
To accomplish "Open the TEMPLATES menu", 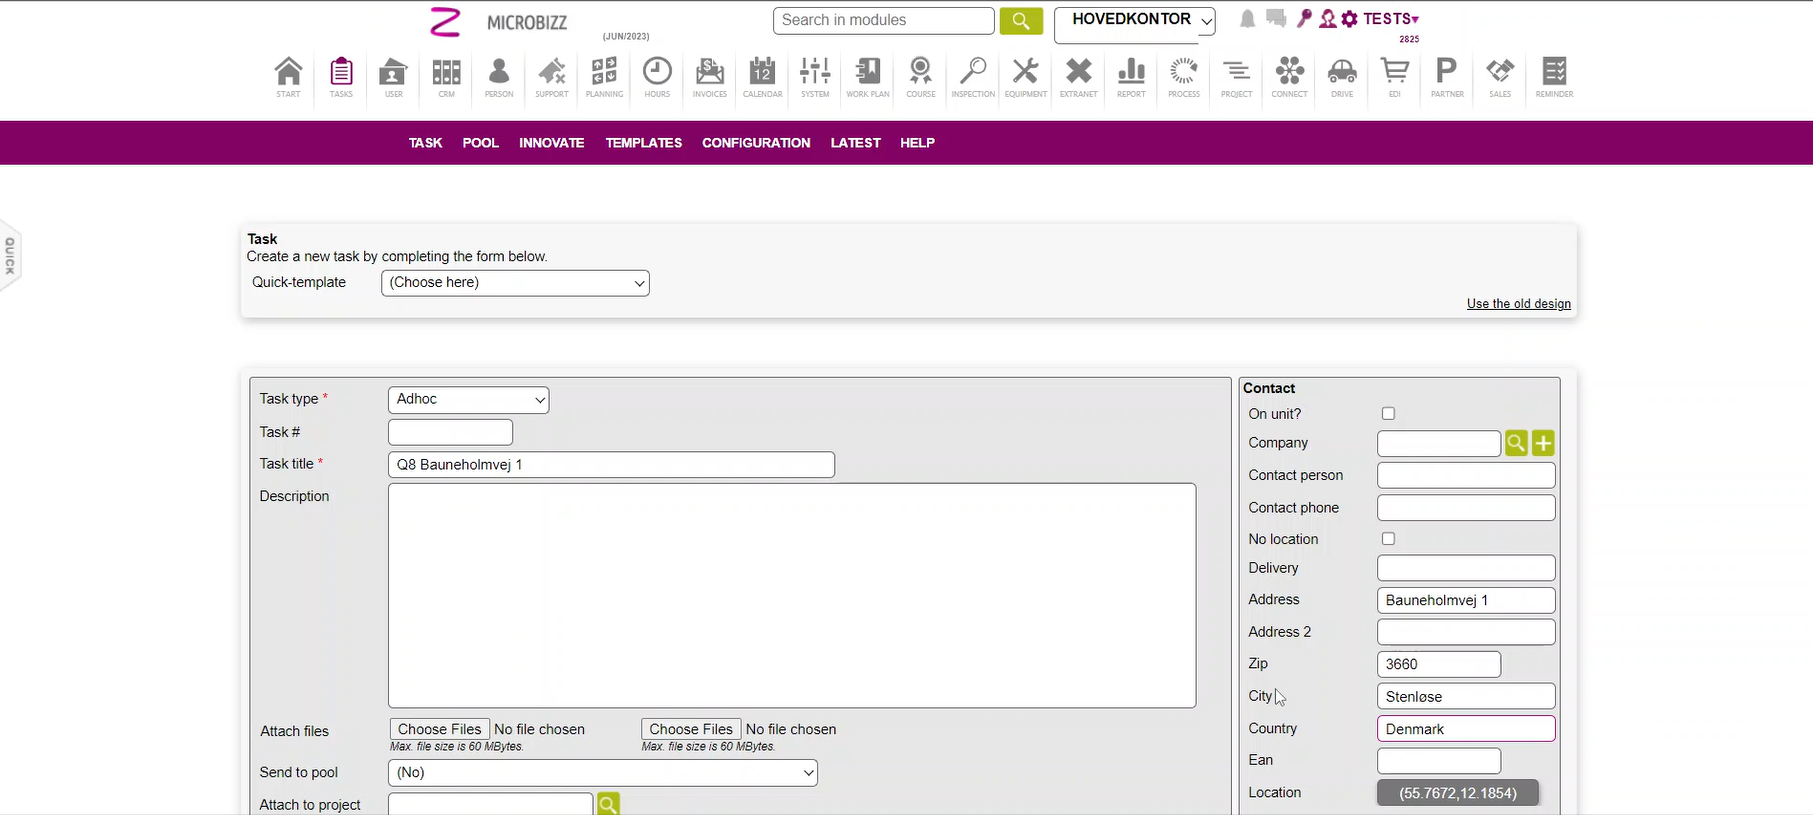I will click(643, 143).
